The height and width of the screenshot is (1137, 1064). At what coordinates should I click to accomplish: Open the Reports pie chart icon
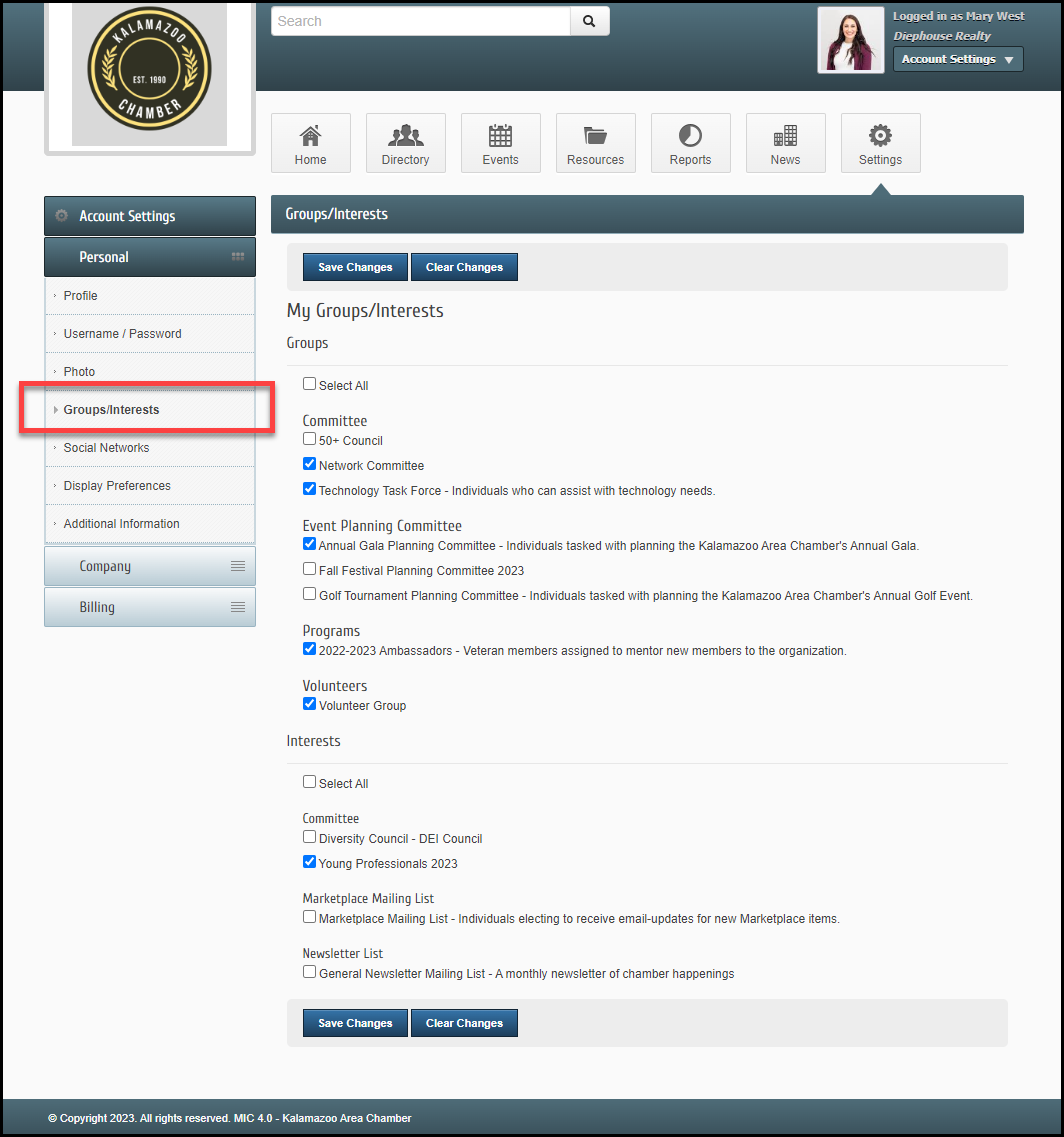pos(690,137)
